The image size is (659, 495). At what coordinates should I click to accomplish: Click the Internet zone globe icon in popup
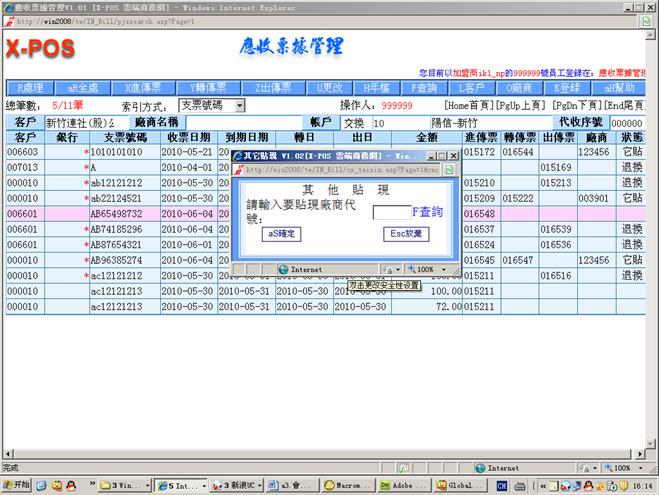point(284,270)
